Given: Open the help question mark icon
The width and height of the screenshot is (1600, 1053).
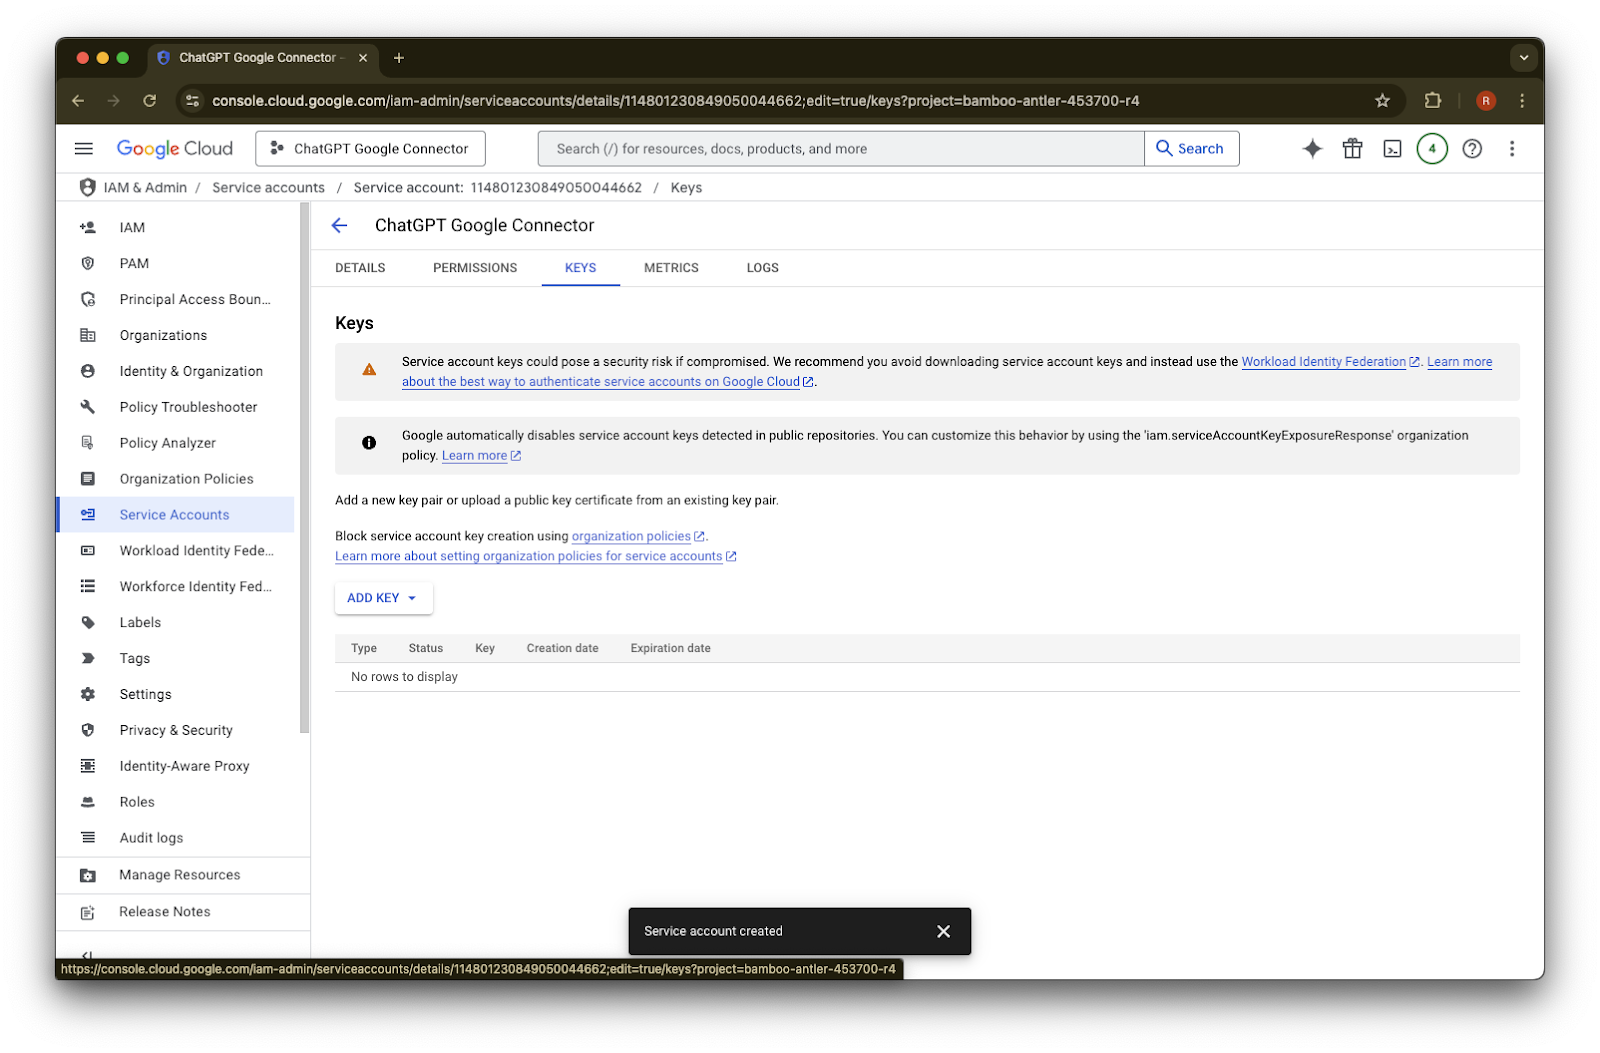Looking at the screenshot, I should point(1472,149).
